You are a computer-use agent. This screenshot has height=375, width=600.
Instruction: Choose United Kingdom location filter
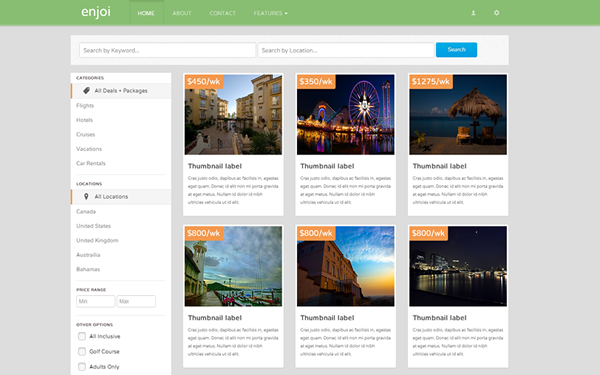click(x=97, y=240)
